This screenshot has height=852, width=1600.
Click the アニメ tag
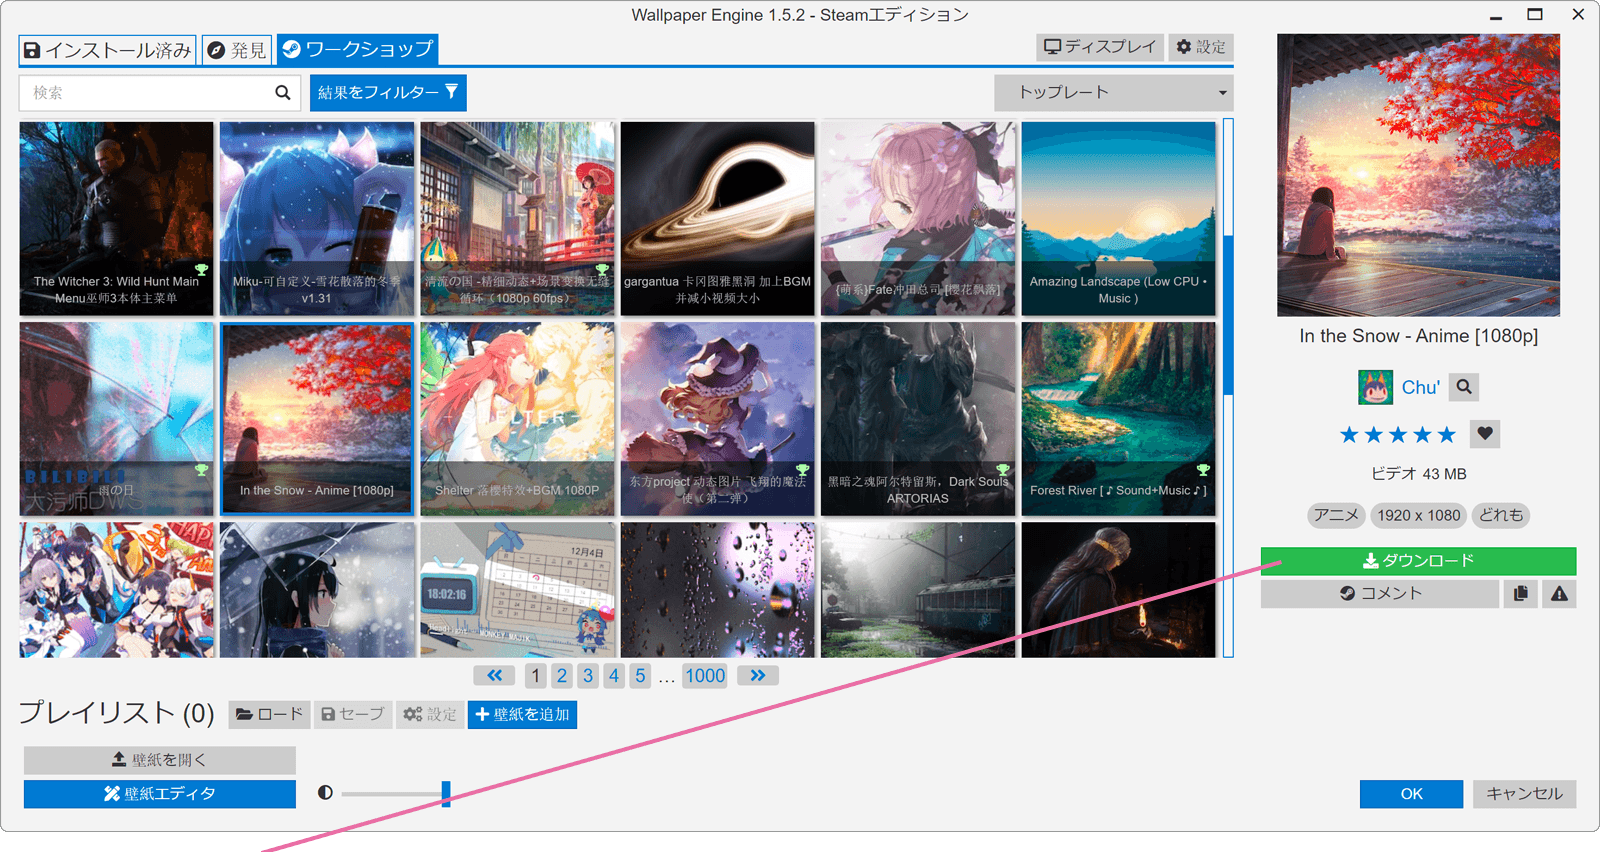click(1336, 515)
